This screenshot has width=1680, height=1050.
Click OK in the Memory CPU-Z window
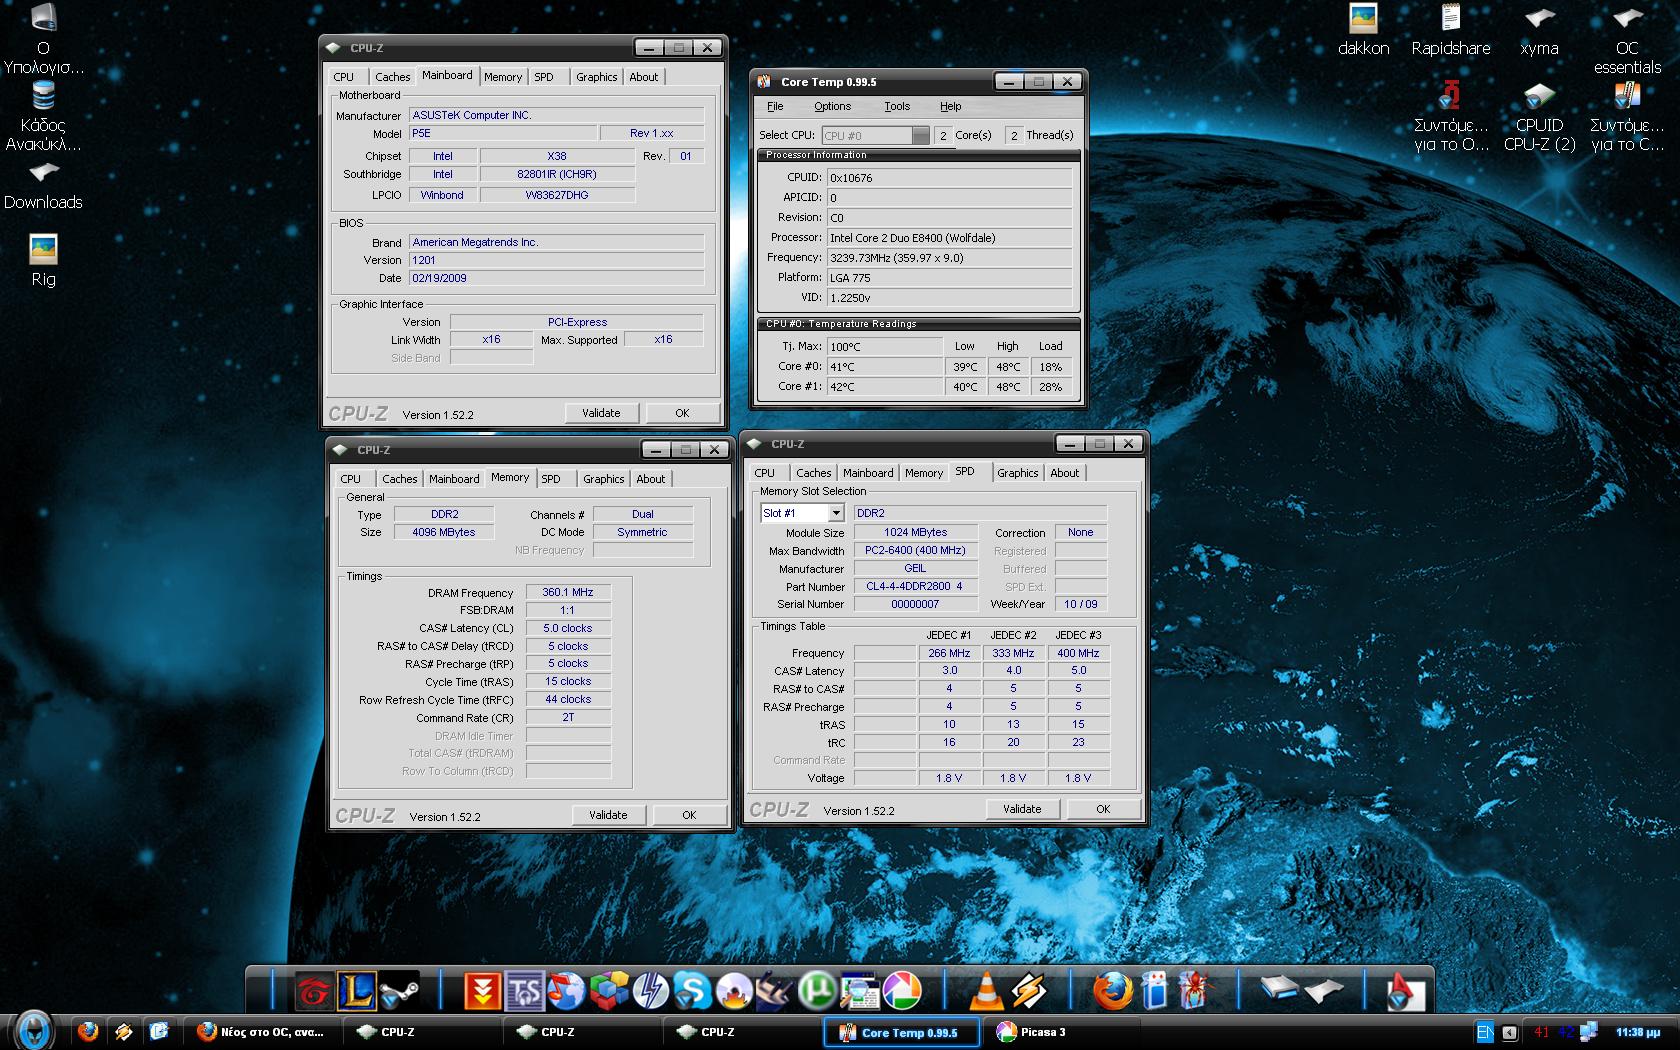coord(689,815)
